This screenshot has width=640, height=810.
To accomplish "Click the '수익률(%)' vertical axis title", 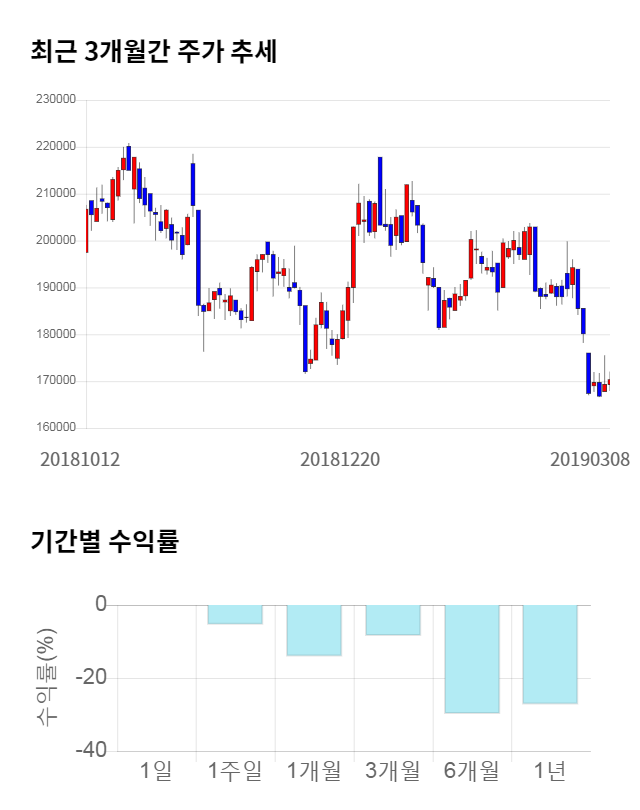I will pyautogui.click(x=46, y=677).
